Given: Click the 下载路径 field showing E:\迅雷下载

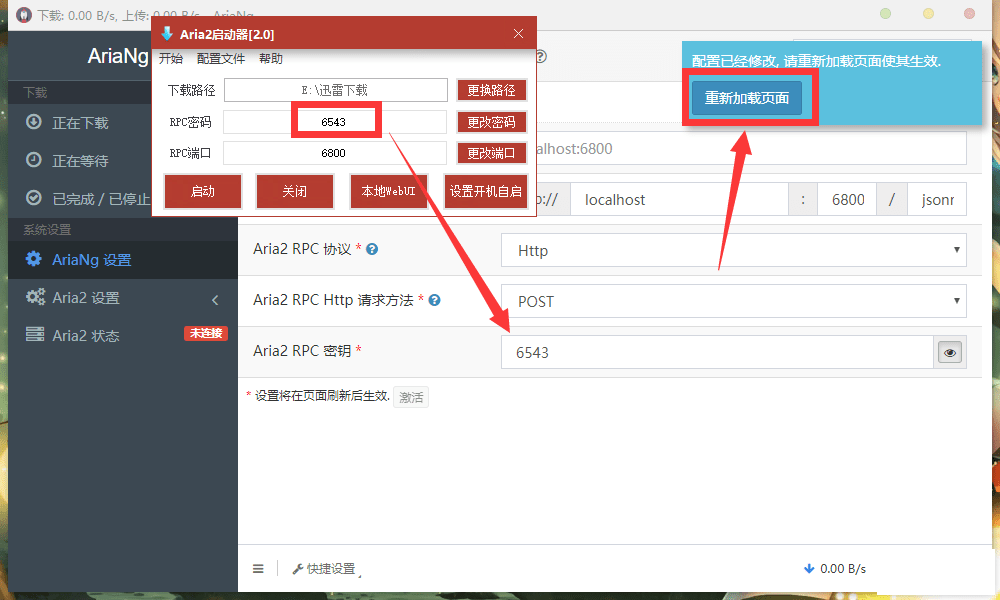Looking at the screenshot, I should [x=335, y=90].
